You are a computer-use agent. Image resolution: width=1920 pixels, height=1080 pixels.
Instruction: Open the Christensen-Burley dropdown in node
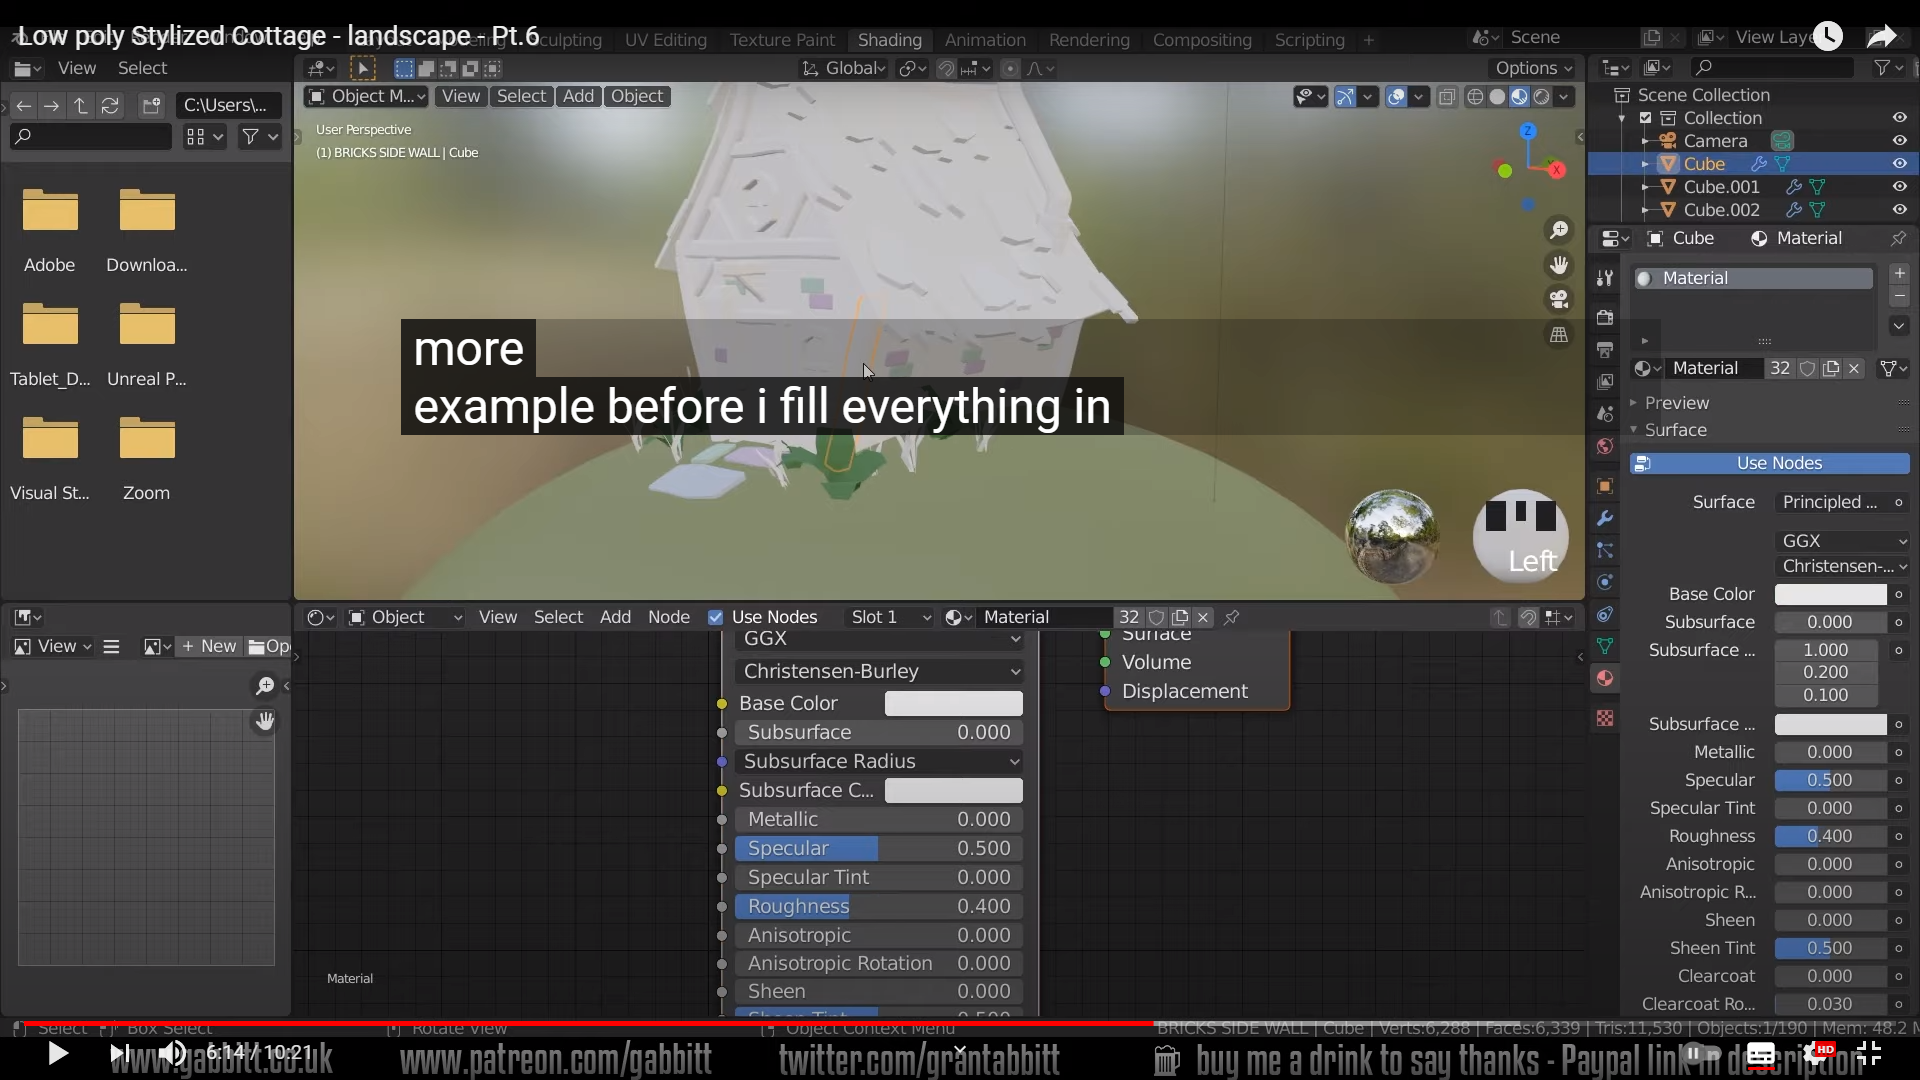click(880, 671)
